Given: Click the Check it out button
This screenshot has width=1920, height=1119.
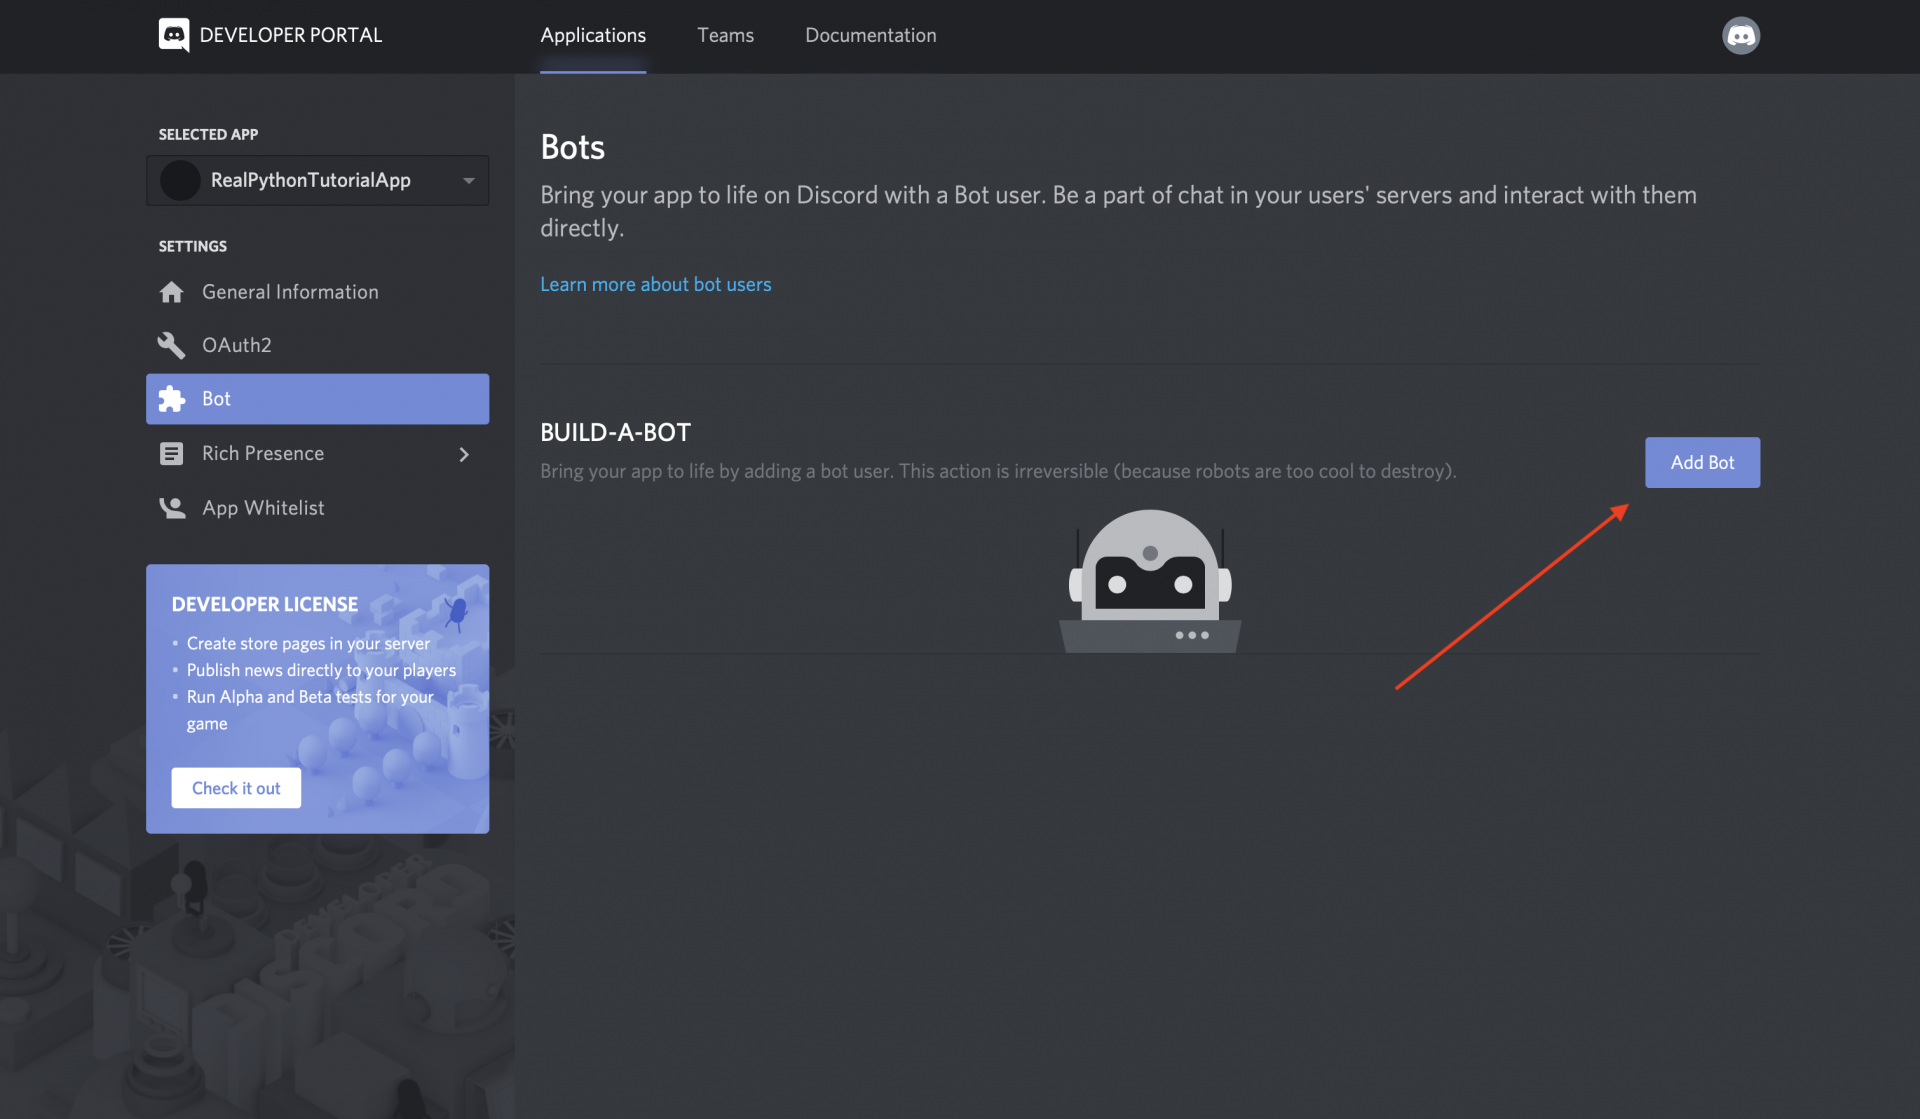Looking at the screenshot, I should point(236,787).
